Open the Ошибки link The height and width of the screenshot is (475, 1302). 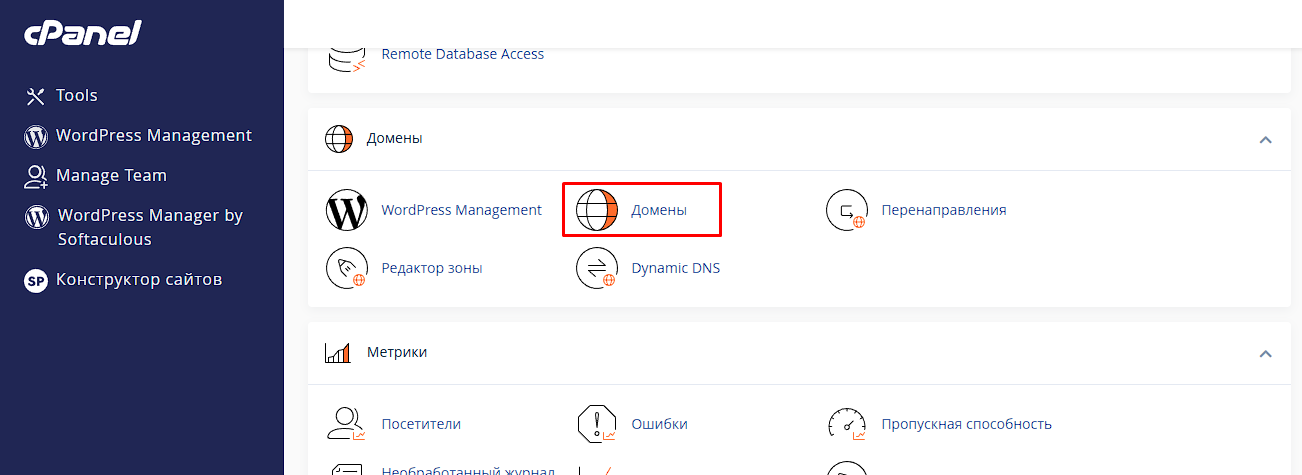pos(660,425)
